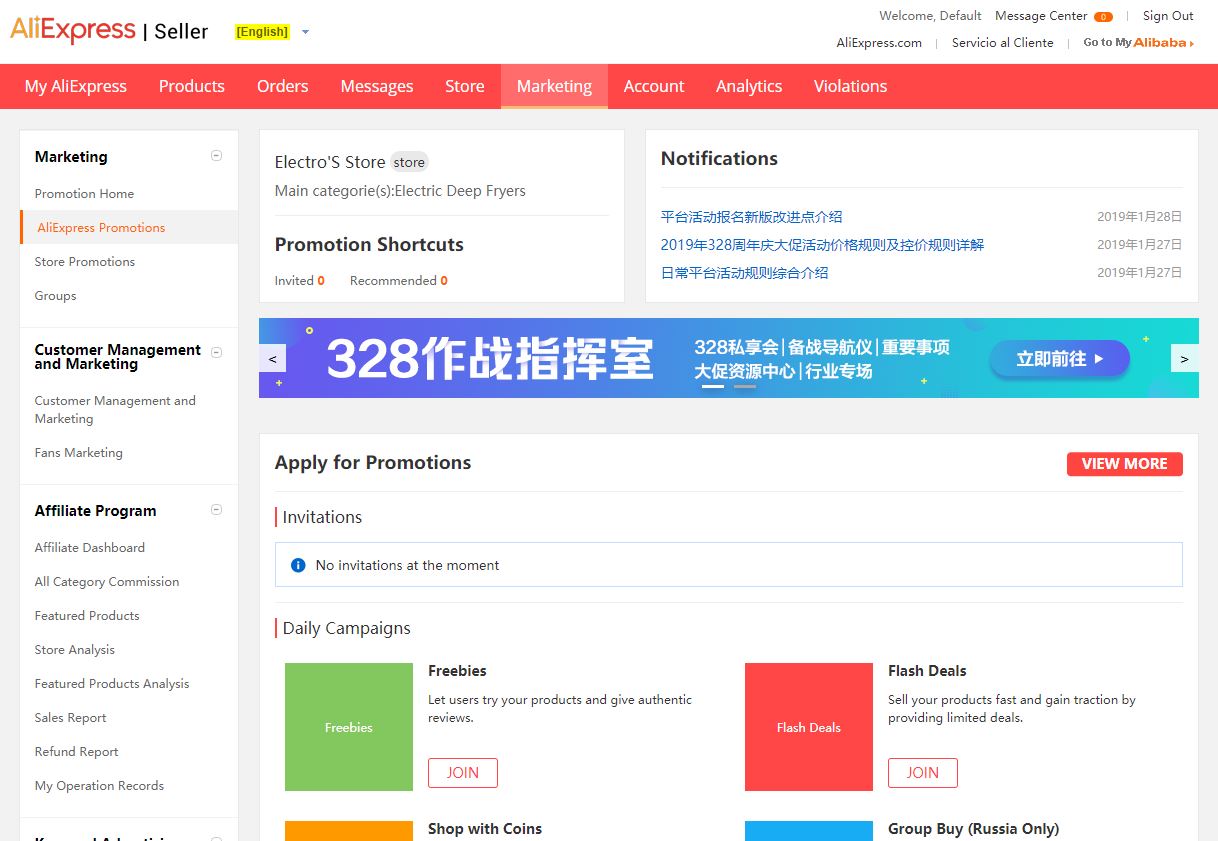This screenshot has width=1218, height=841.
Task: Open the English language dropdown
Action: point(305,32)
